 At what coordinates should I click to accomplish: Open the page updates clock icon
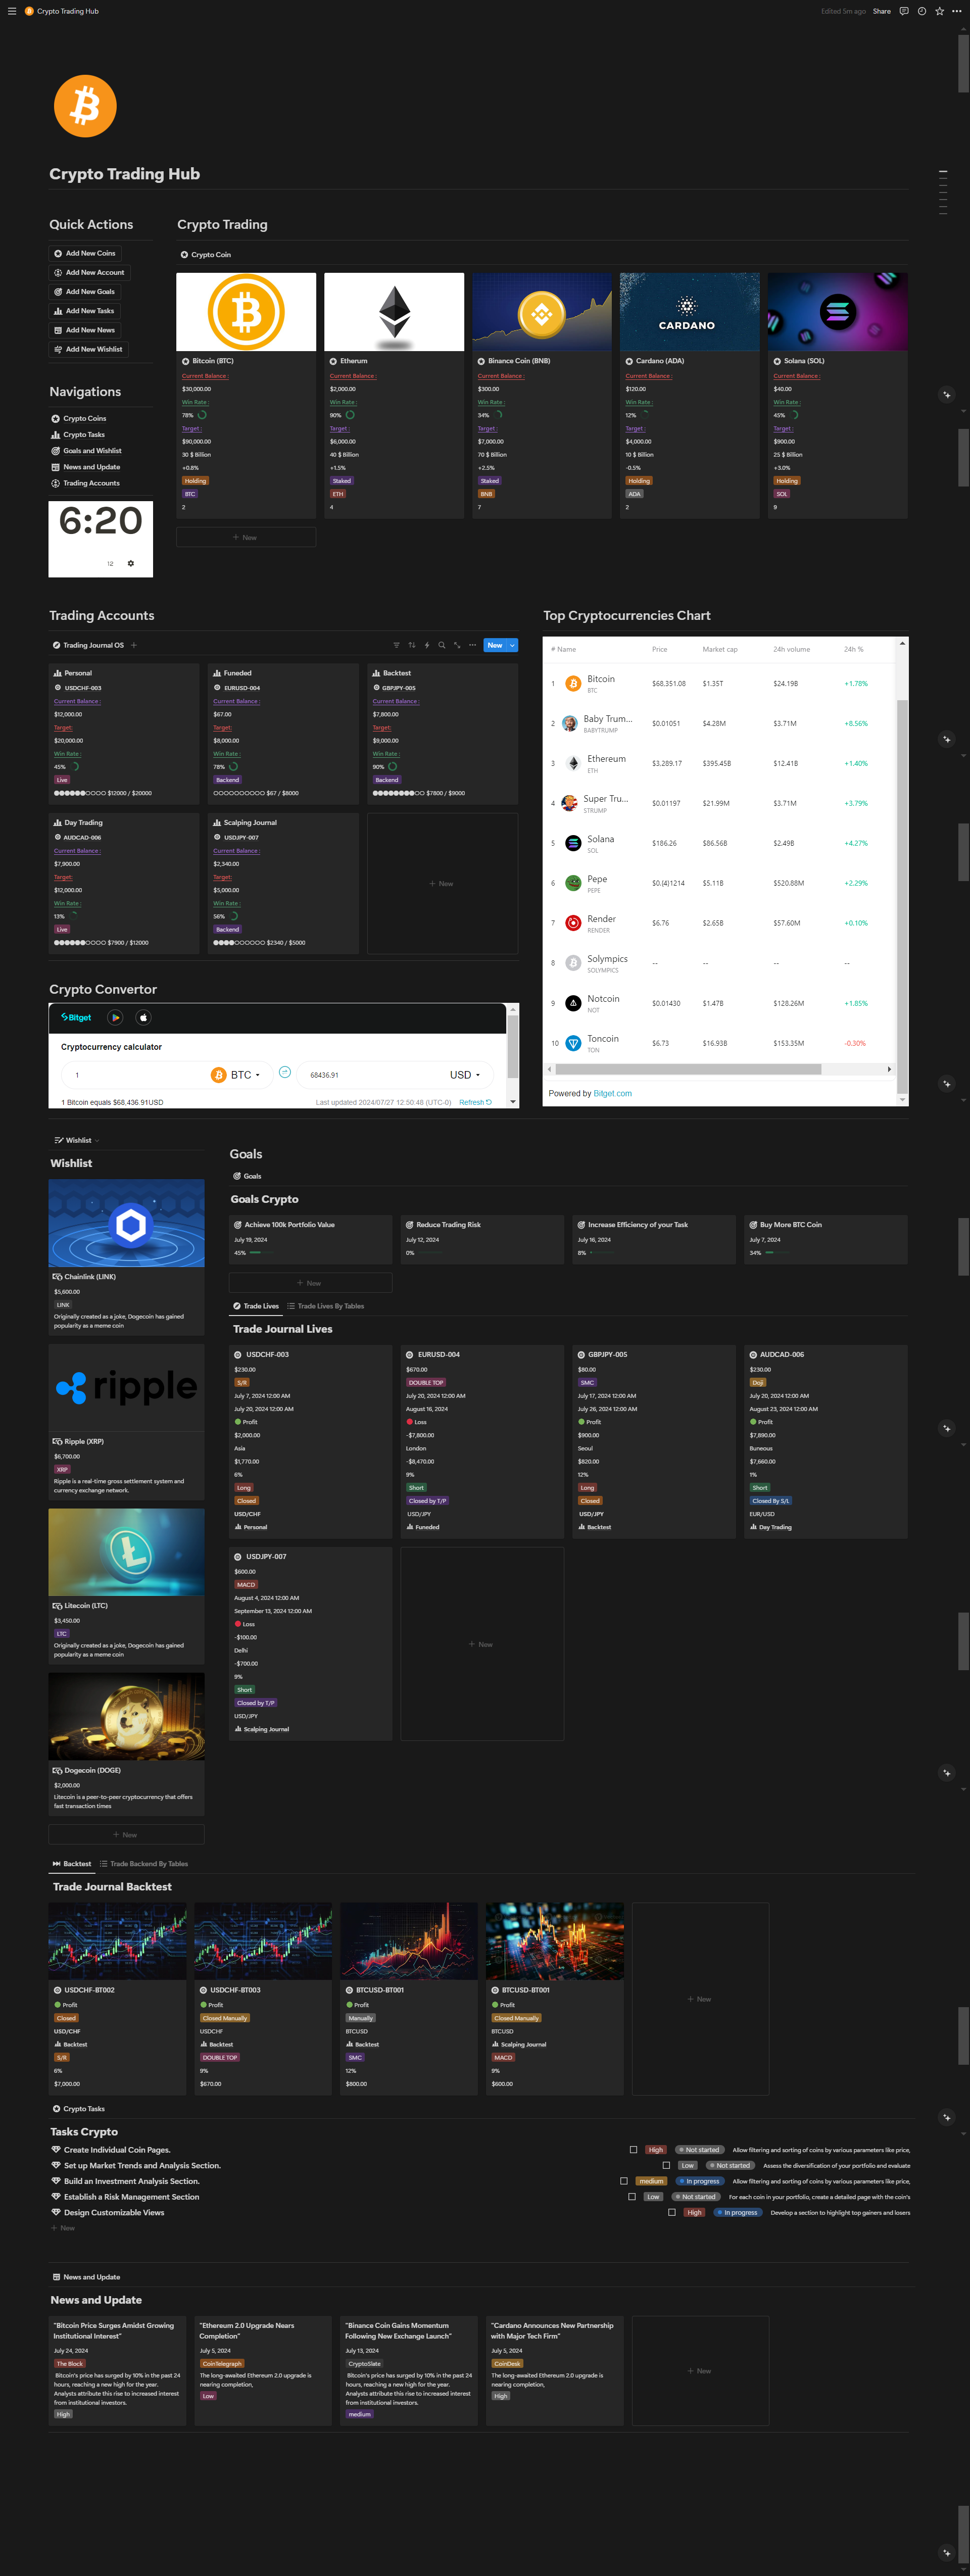[922, 11]
